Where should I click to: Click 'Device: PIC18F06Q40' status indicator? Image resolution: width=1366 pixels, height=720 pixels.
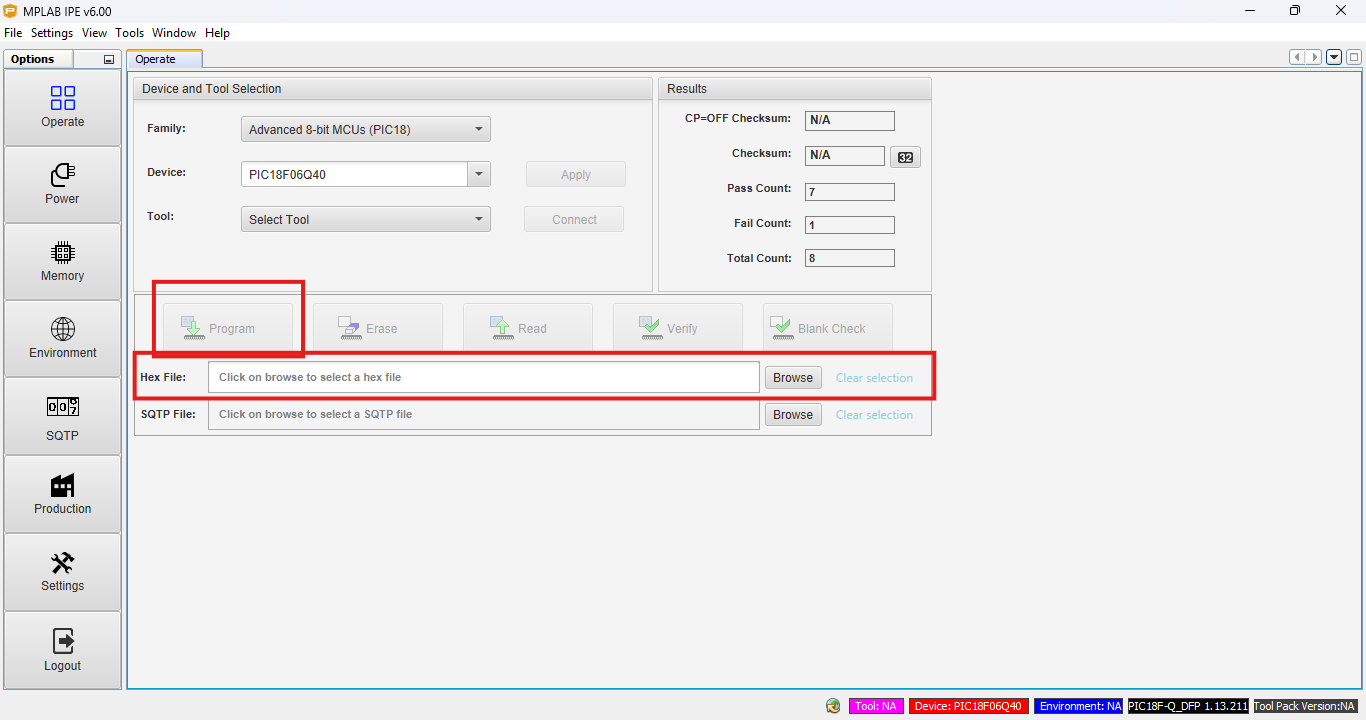coord(969,706)
